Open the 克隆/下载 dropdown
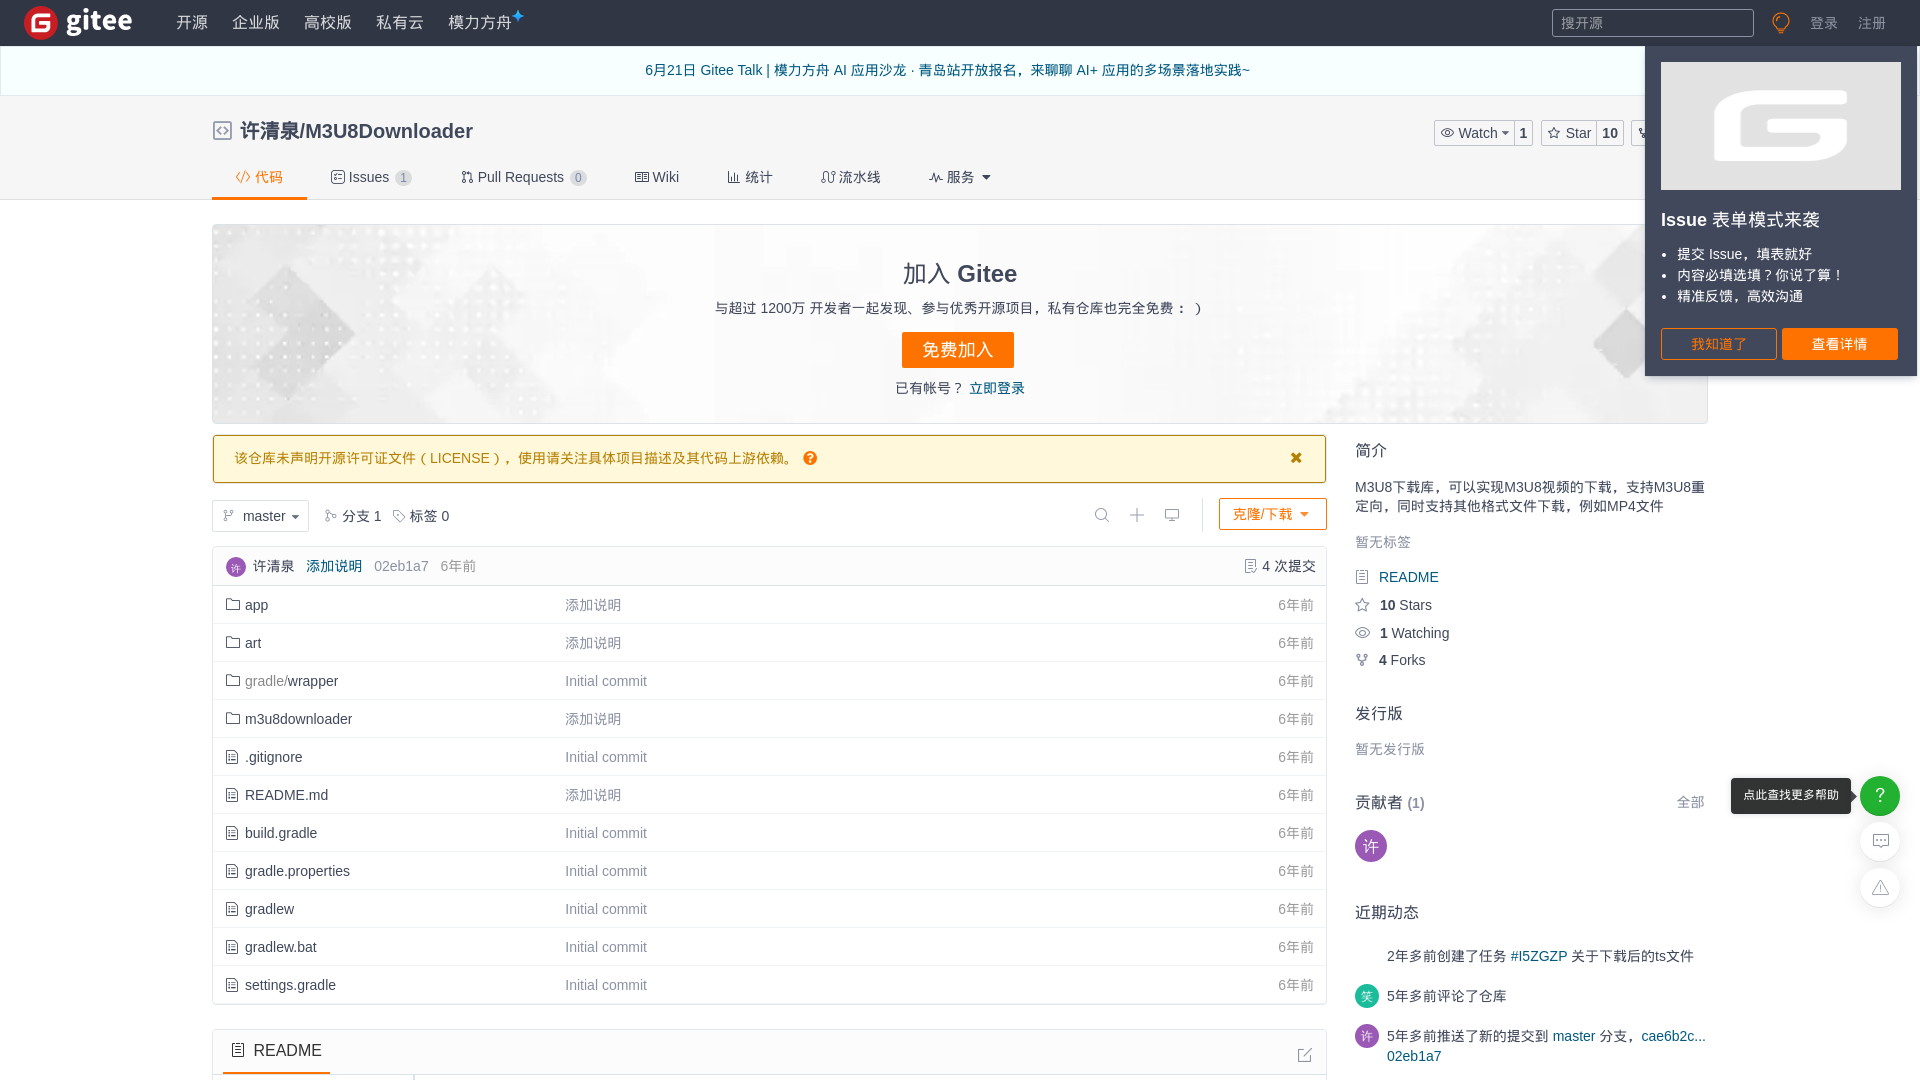The width and height of the screenshot is (1920, 1080). coord(1272,514)
